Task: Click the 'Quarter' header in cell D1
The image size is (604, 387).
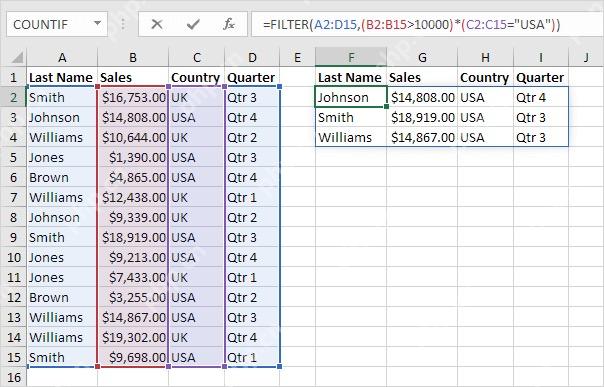Action: [251, 77]
